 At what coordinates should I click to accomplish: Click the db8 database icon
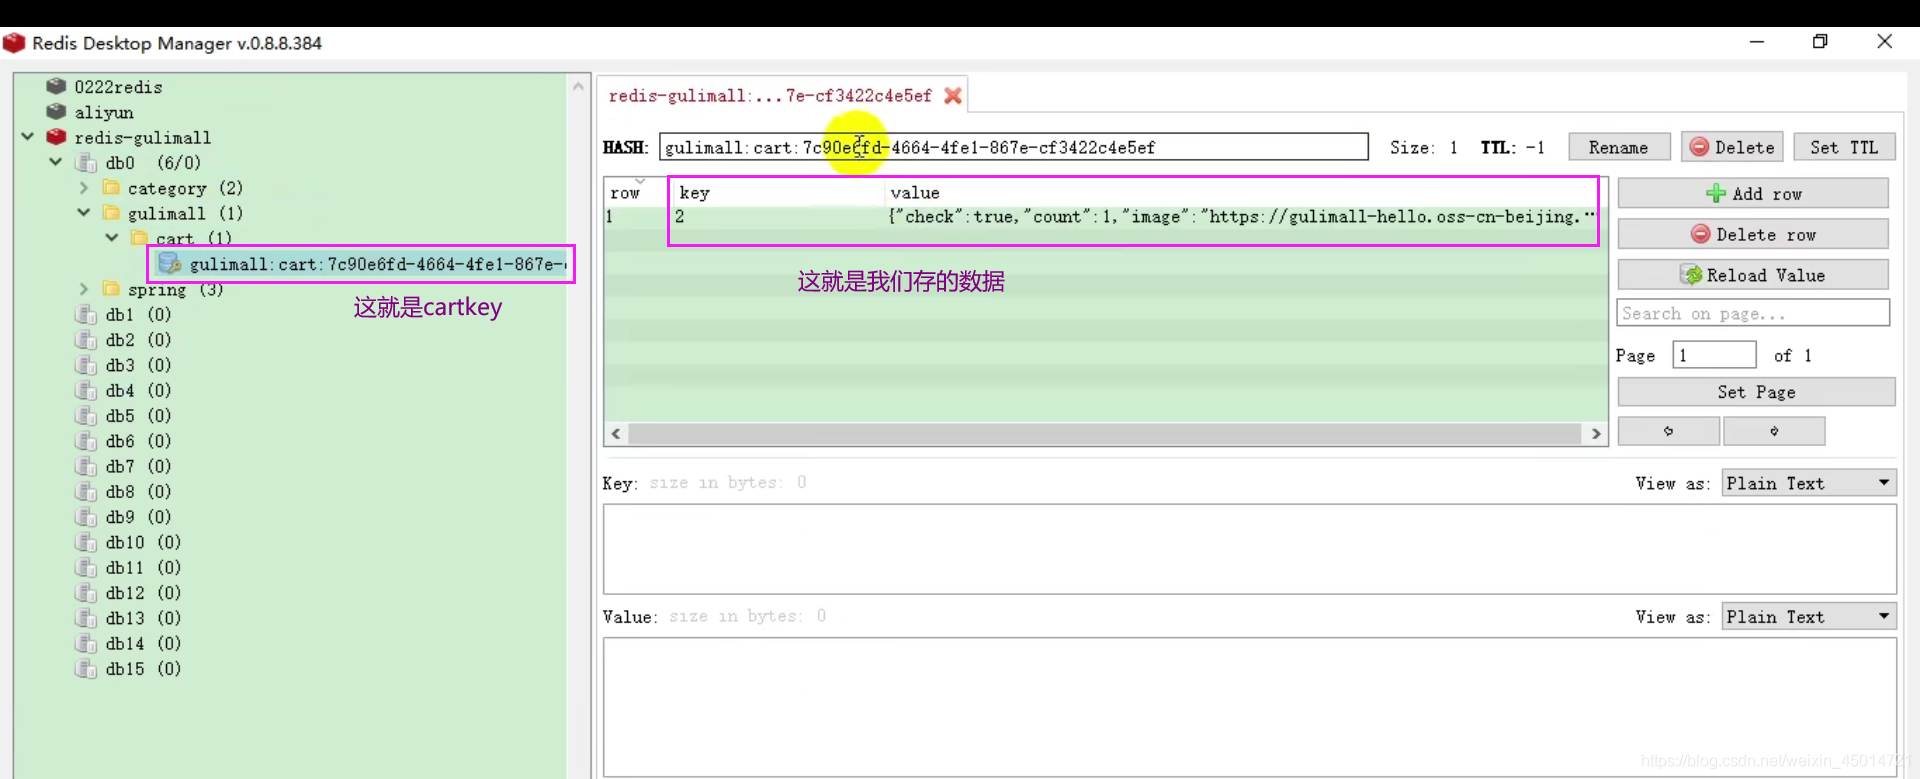[86, 492]
